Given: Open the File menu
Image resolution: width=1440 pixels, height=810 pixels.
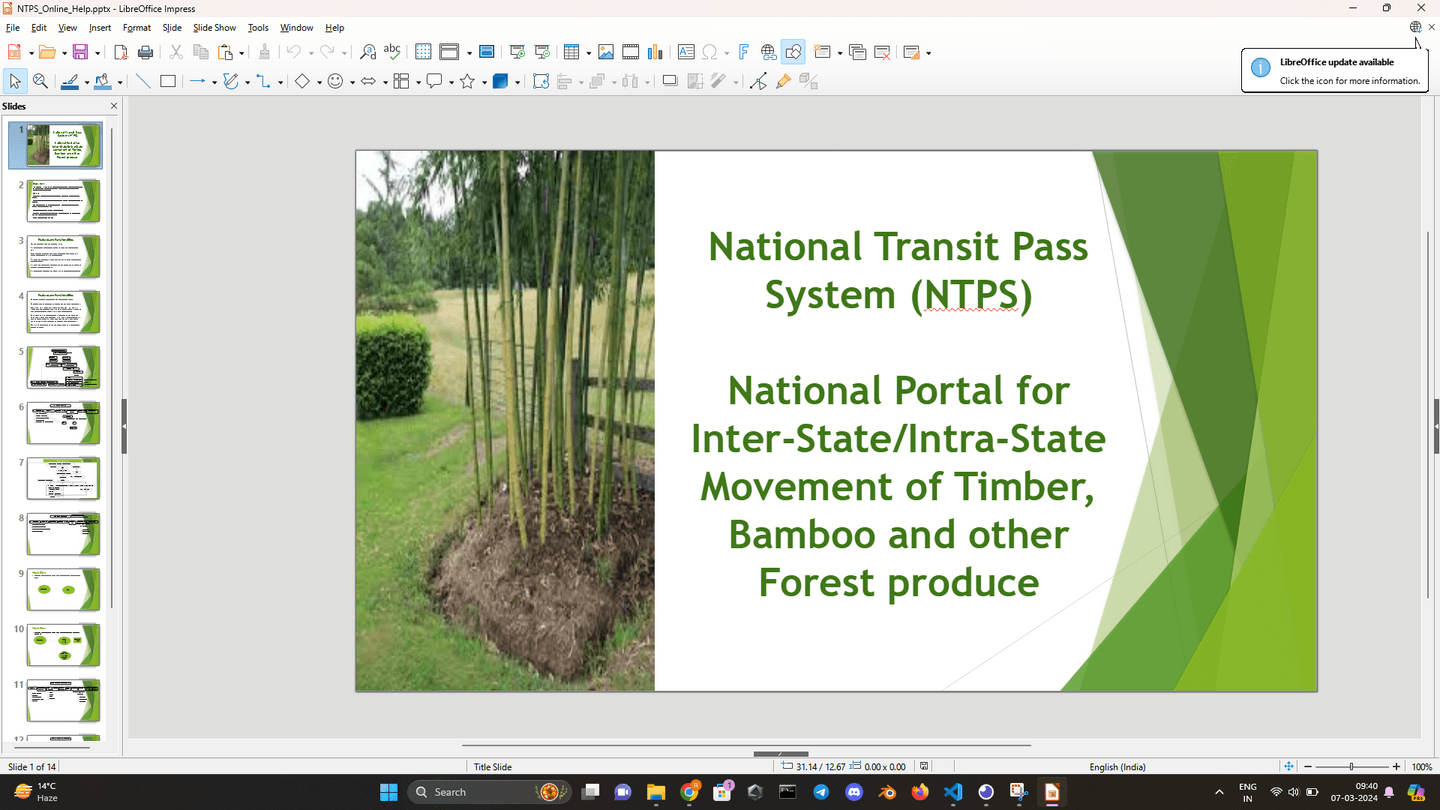Looking at the screenshot, I should 13,28.
